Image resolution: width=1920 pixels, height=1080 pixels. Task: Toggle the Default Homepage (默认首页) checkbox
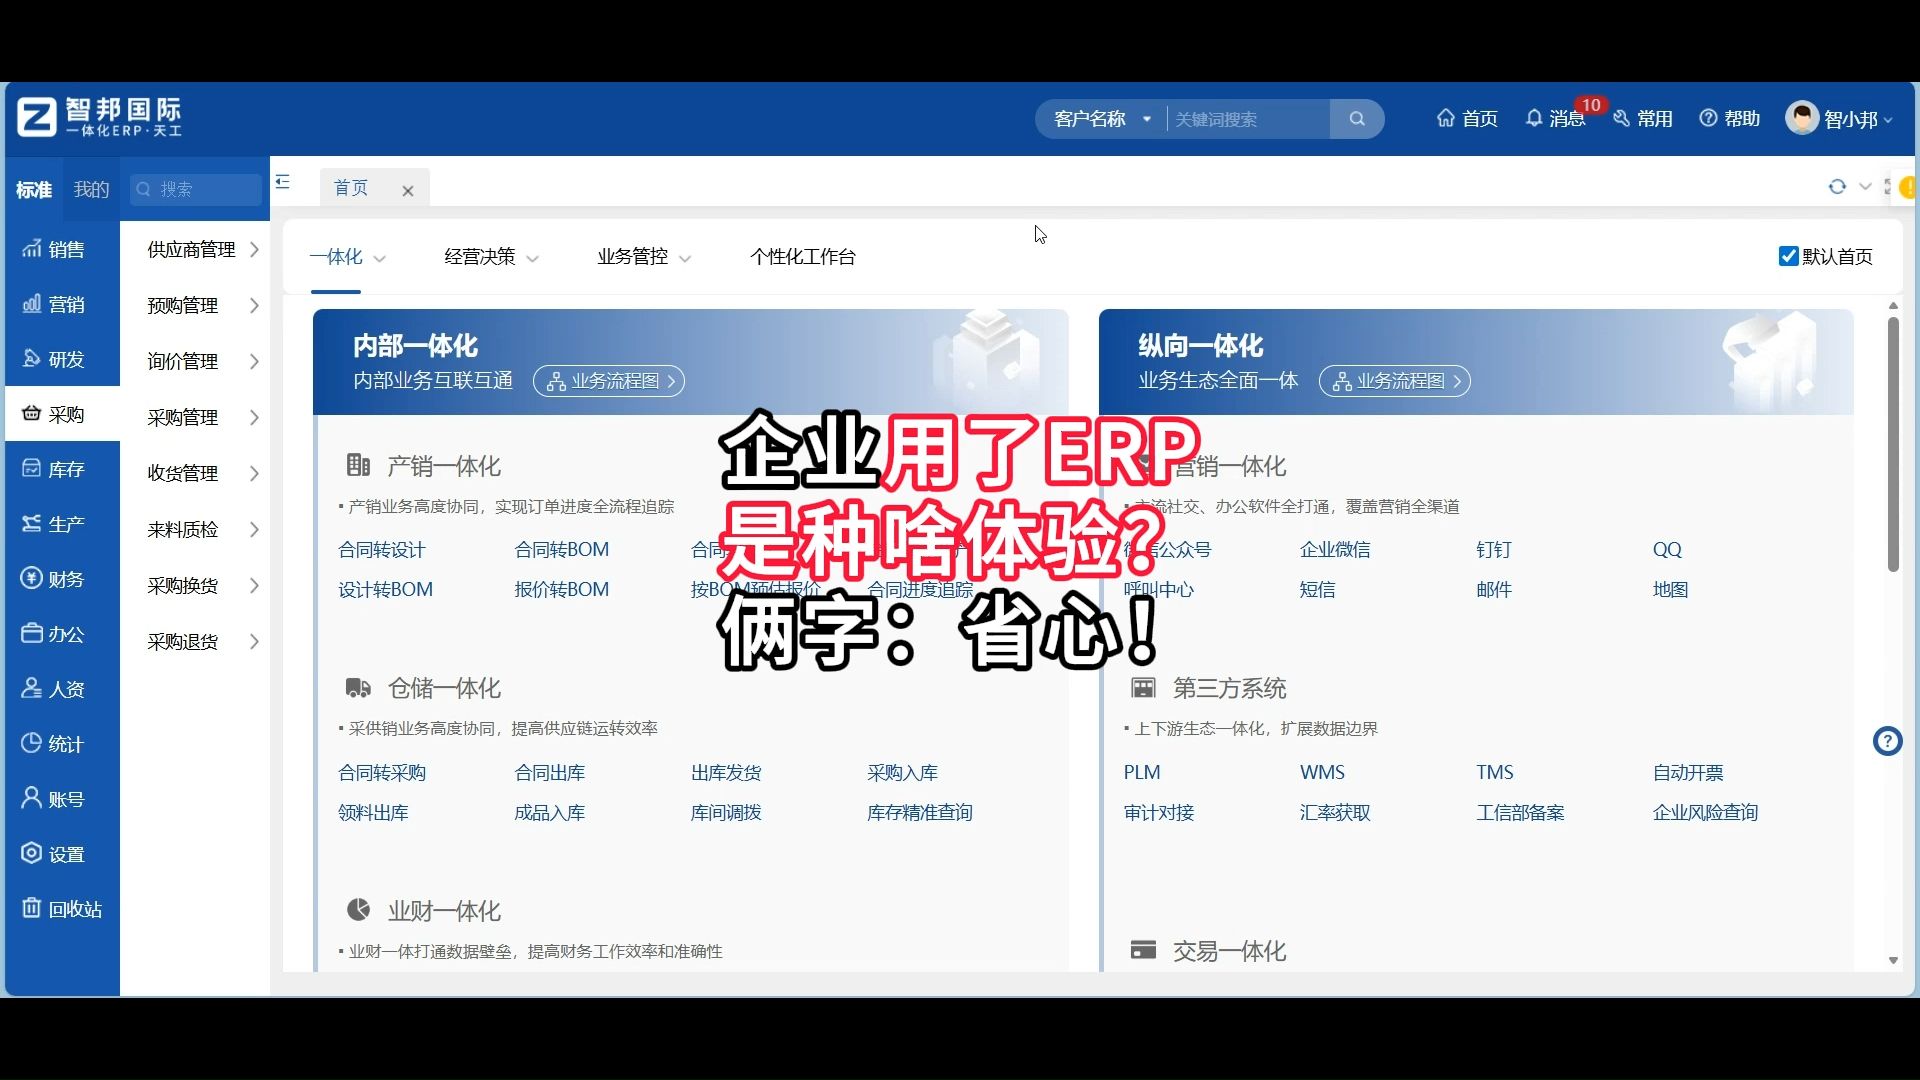click(x=1789, y=257)
